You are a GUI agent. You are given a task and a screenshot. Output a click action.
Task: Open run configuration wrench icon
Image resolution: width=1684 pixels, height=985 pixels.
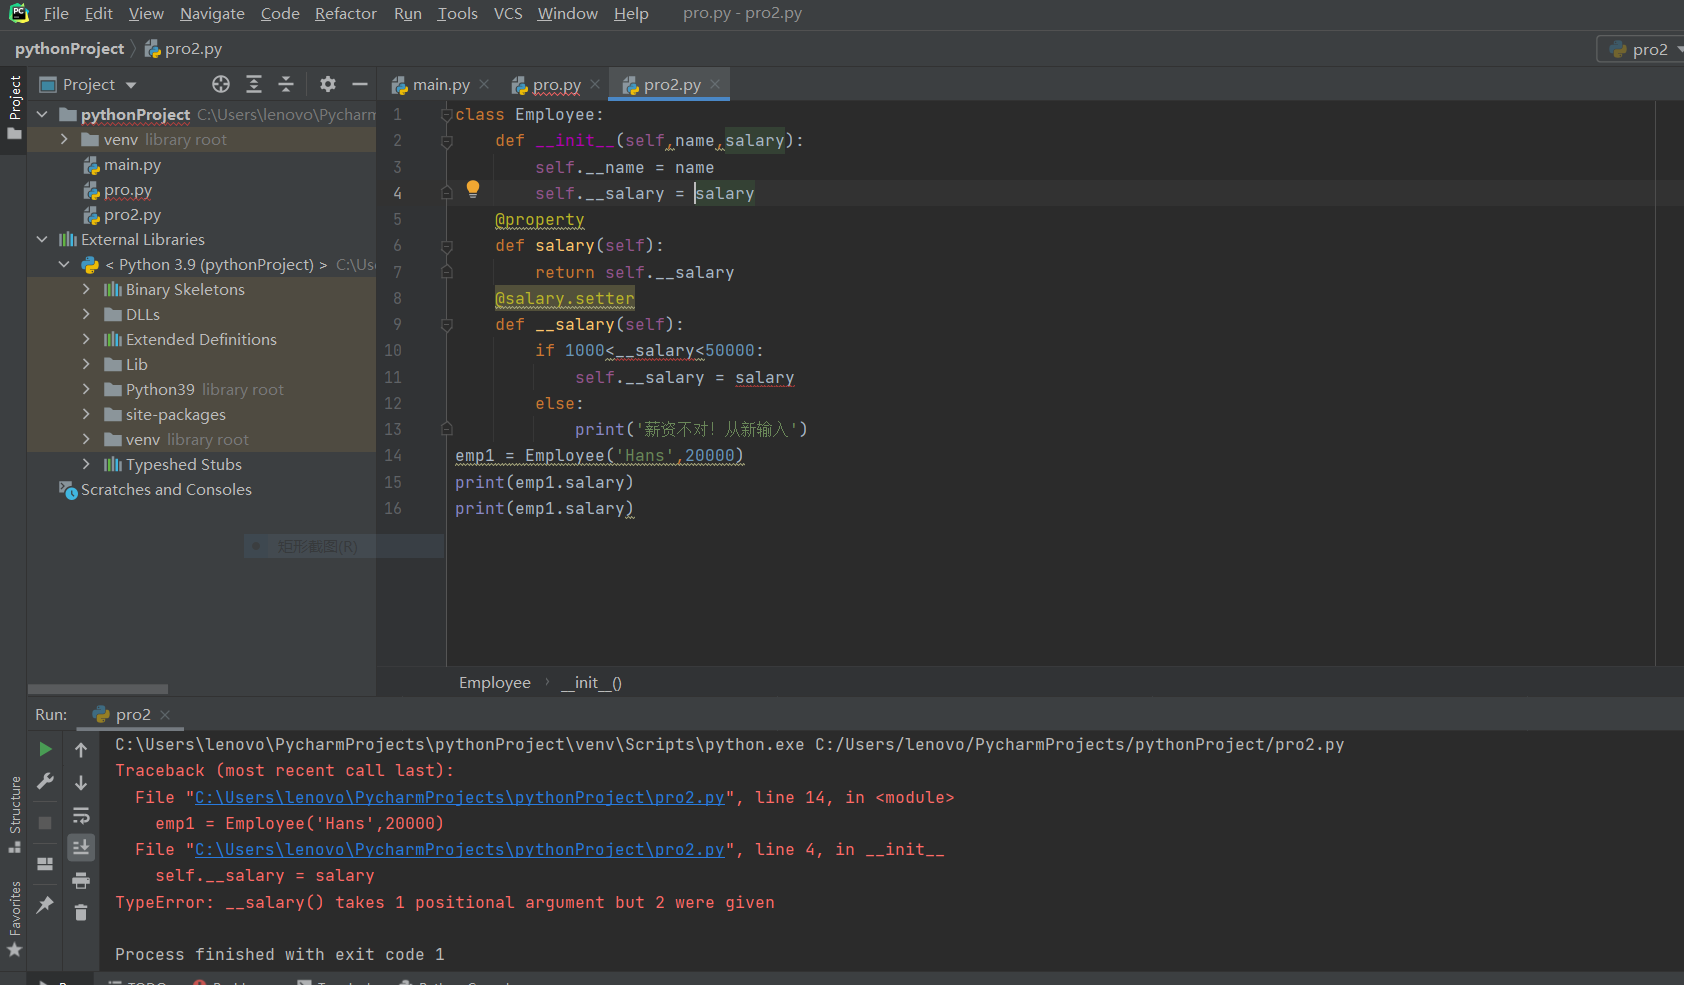coord(45,782)
